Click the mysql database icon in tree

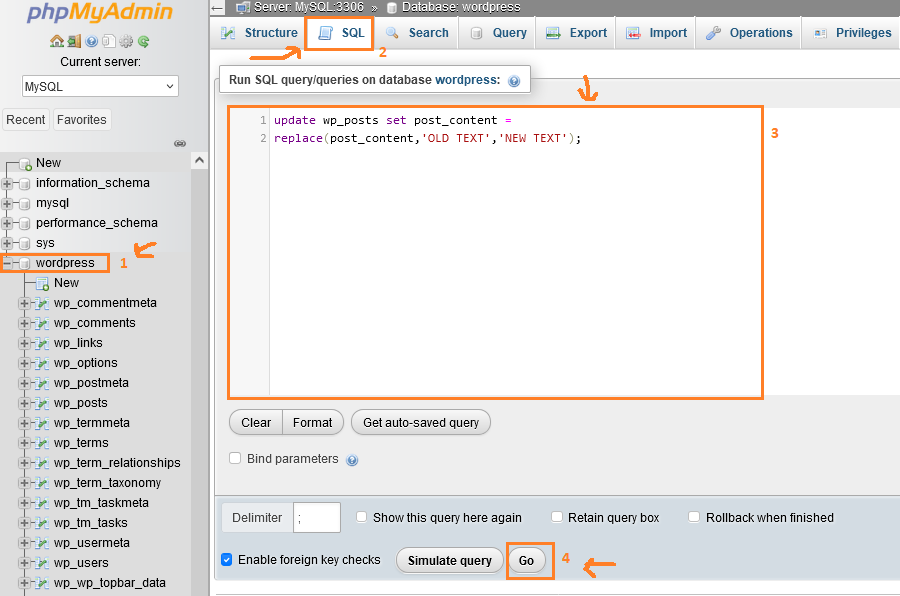[x=25, y=203]
